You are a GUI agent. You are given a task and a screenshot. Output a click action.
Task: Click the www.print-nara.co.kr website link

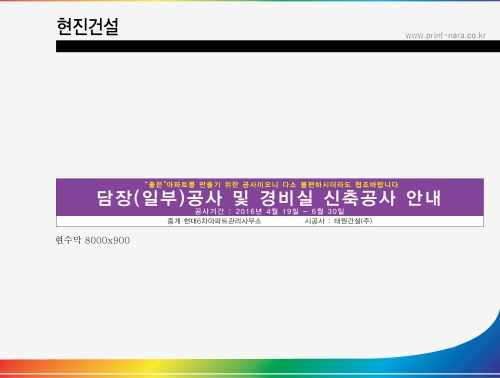(x=445, y=35)
